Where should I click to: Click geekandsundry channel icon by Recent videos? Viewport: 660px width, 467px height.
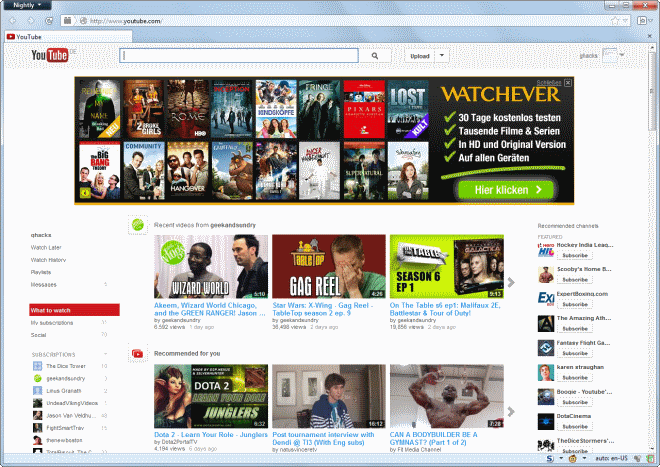point(138,225)
